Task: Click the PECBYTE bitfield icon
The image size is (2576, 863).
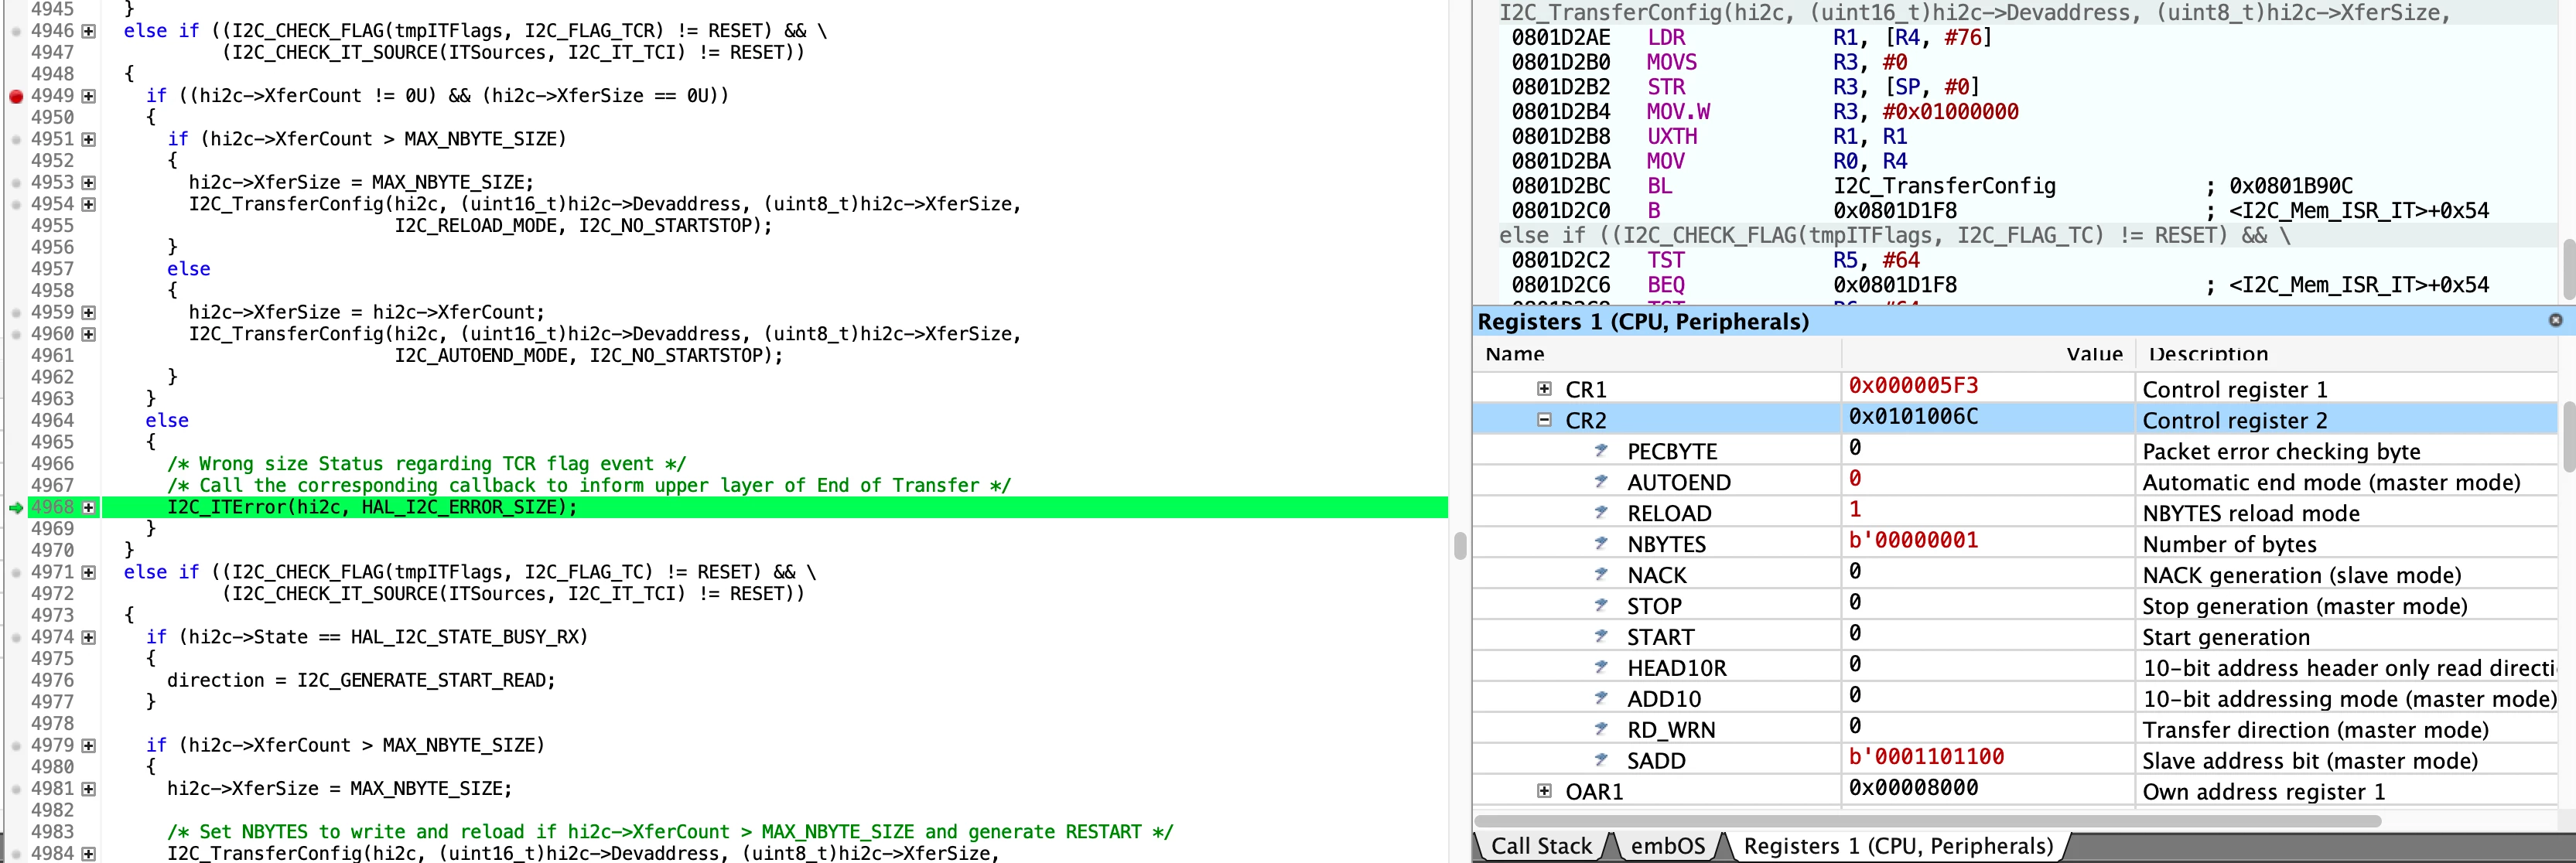Action: coord(1601,451)
